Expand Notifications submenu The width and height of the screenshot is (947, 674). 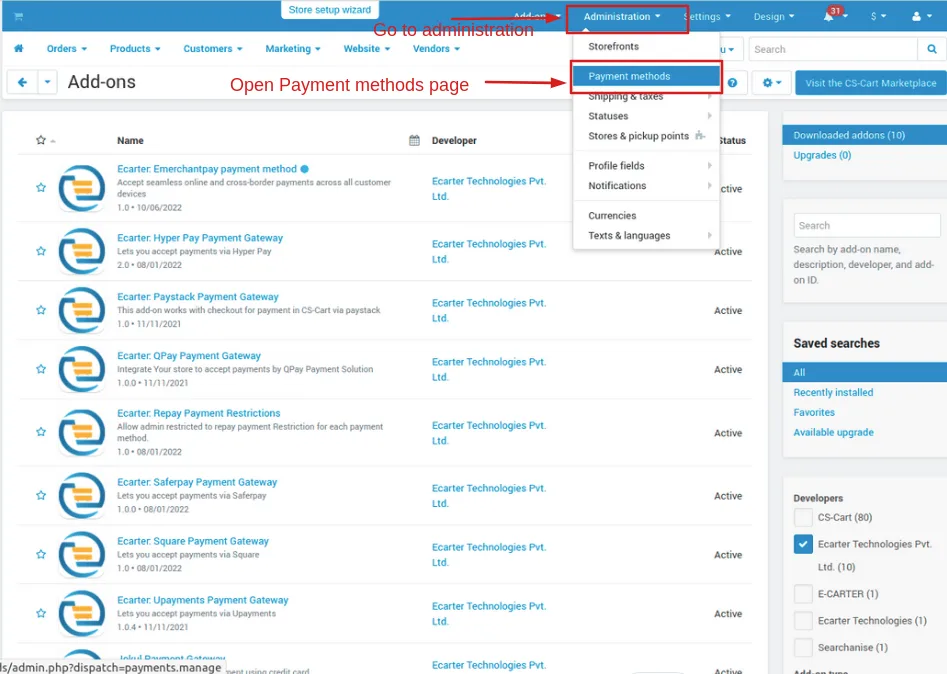point(646,185)
